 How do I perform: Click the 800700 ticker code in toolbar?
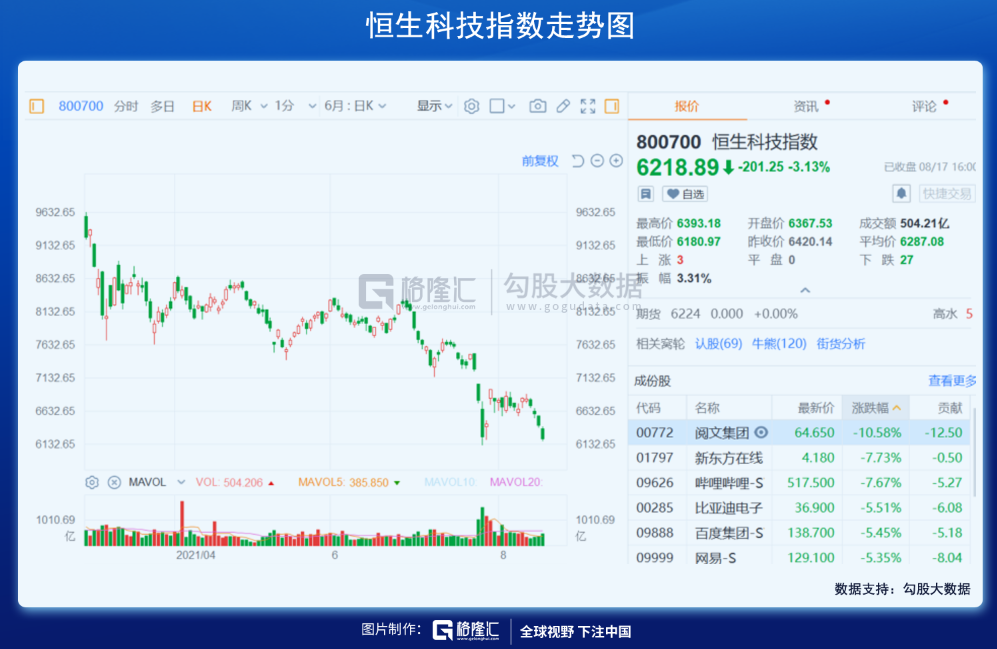81,106
